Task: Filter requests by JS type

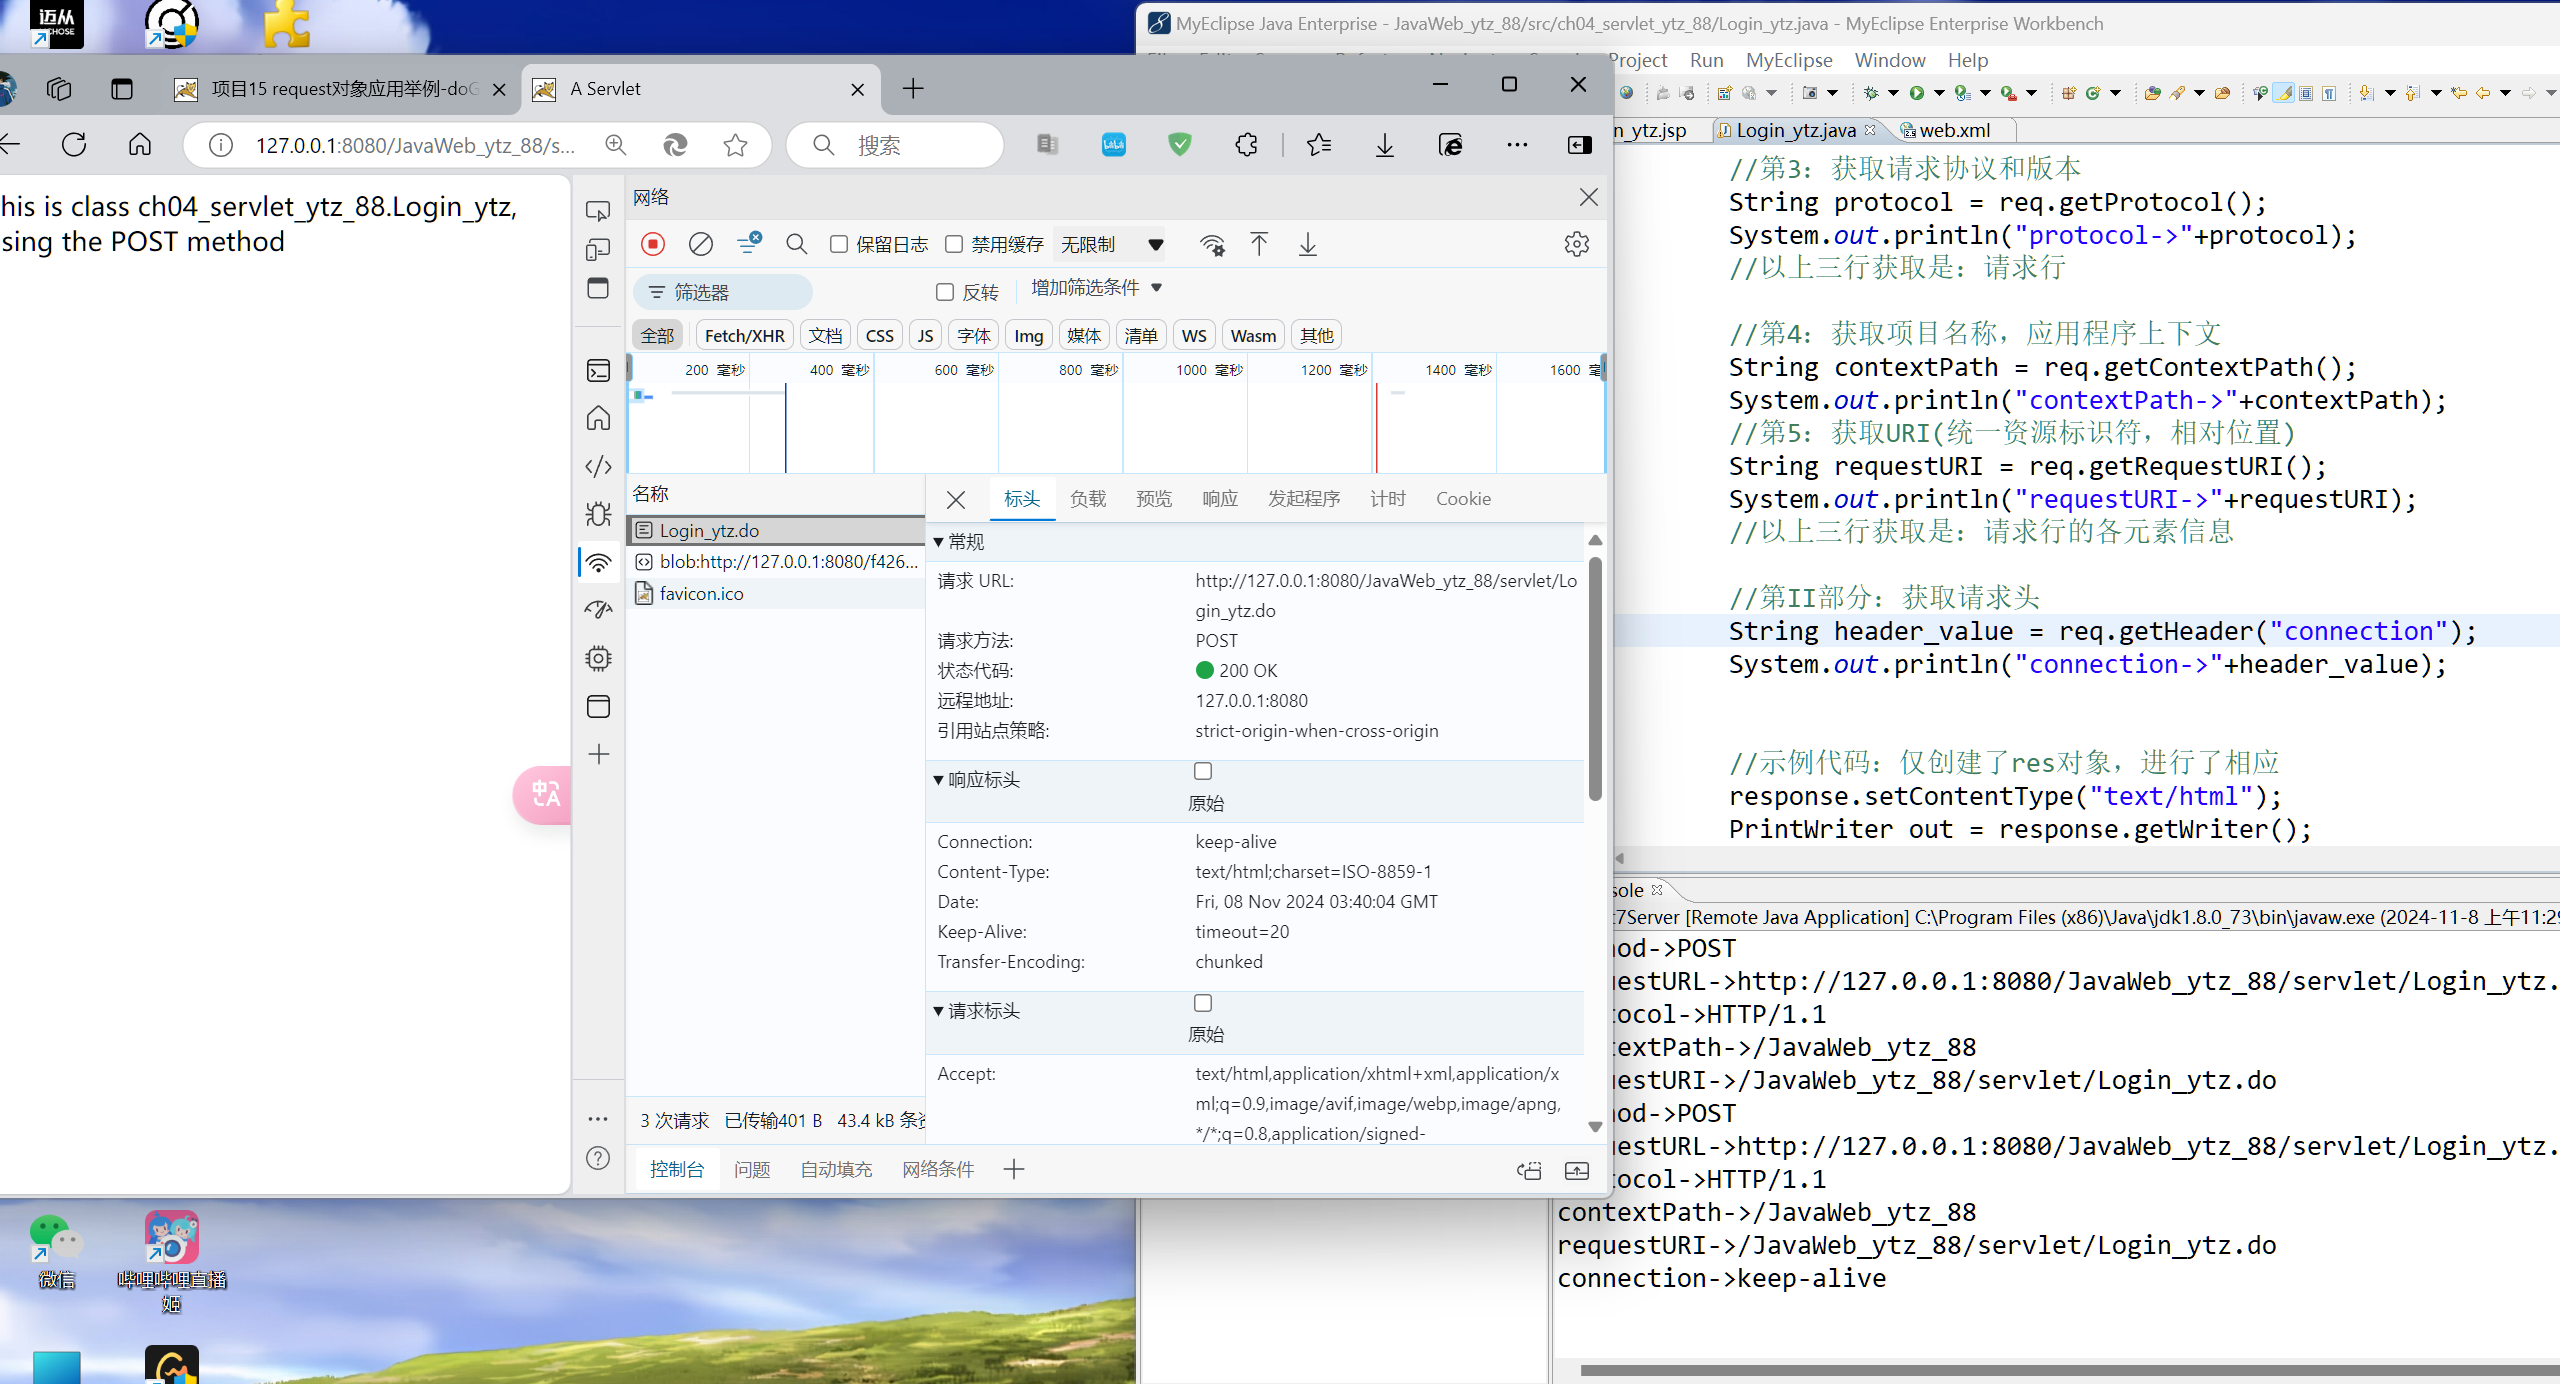Action: click(925, 335)
